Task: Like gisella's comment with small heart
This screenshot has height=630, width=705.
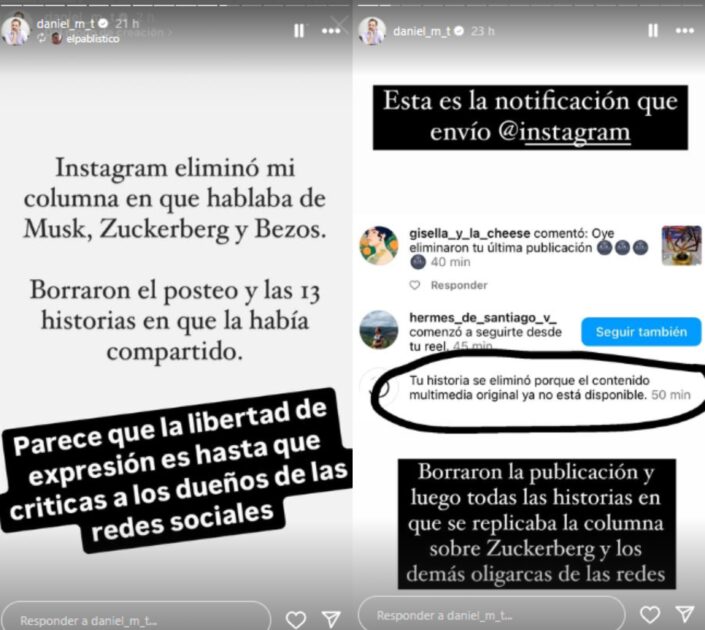Action: pos(415,285)
